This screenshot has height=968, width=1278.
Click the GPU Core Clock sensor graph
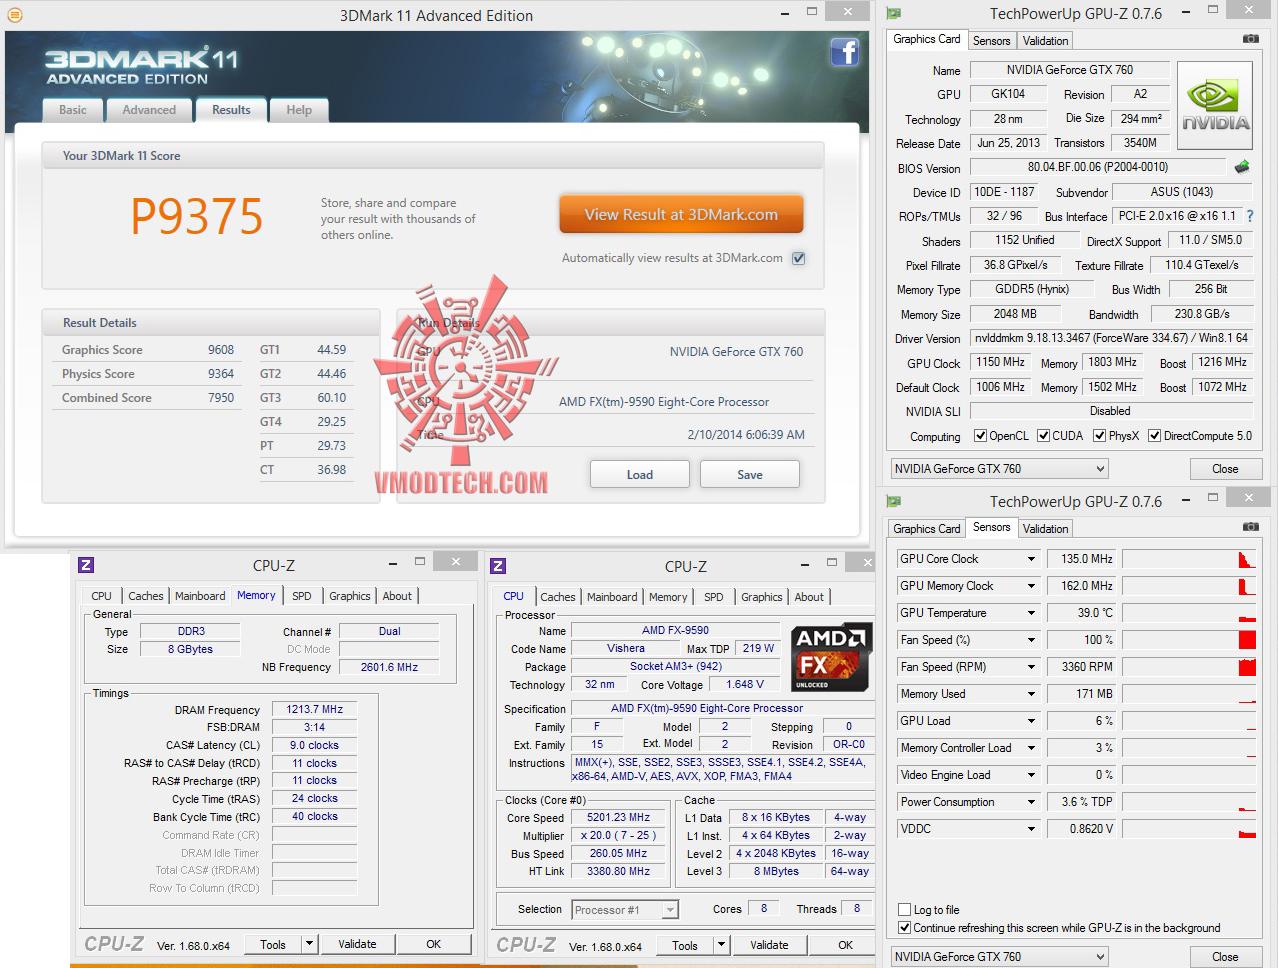coord(1187,559)
